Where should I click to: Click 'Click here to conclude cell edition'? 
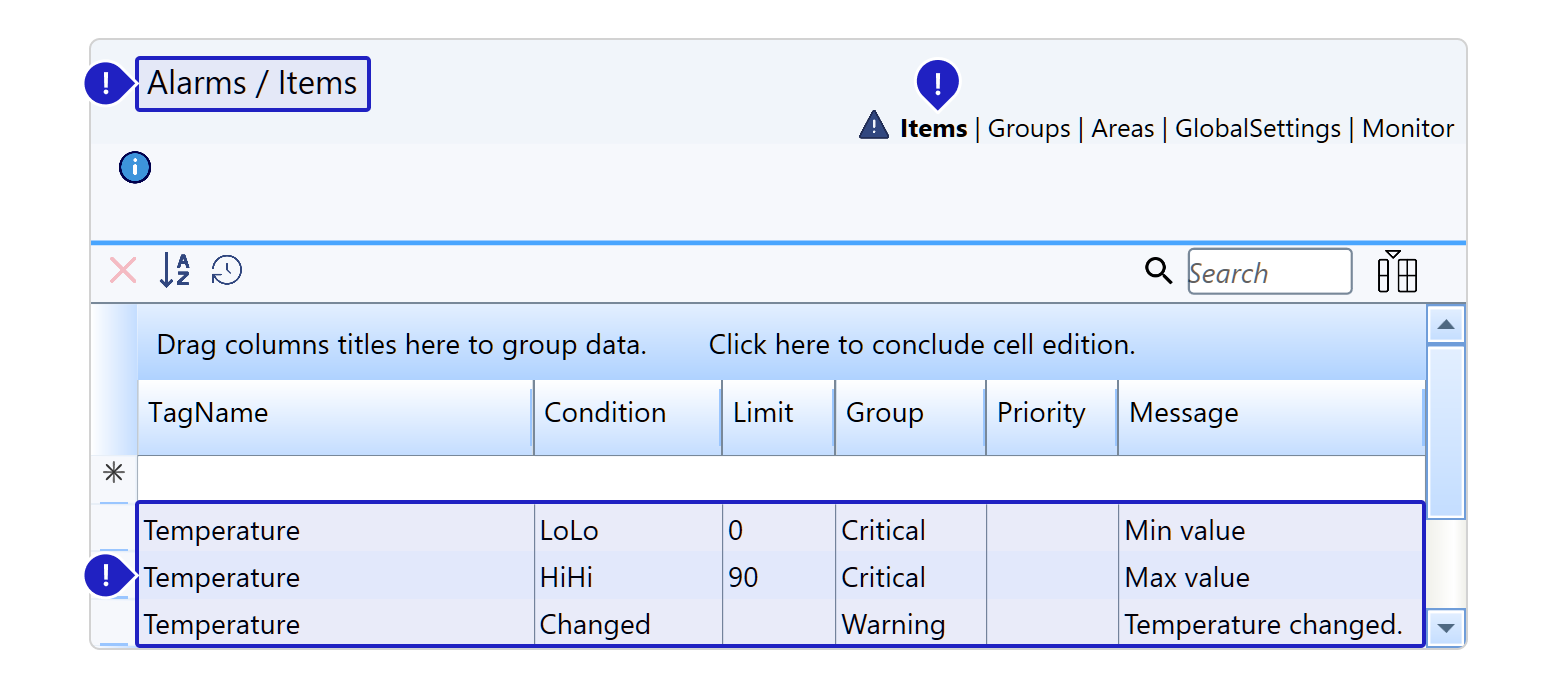pyautogui.click(x=921, y=345)
